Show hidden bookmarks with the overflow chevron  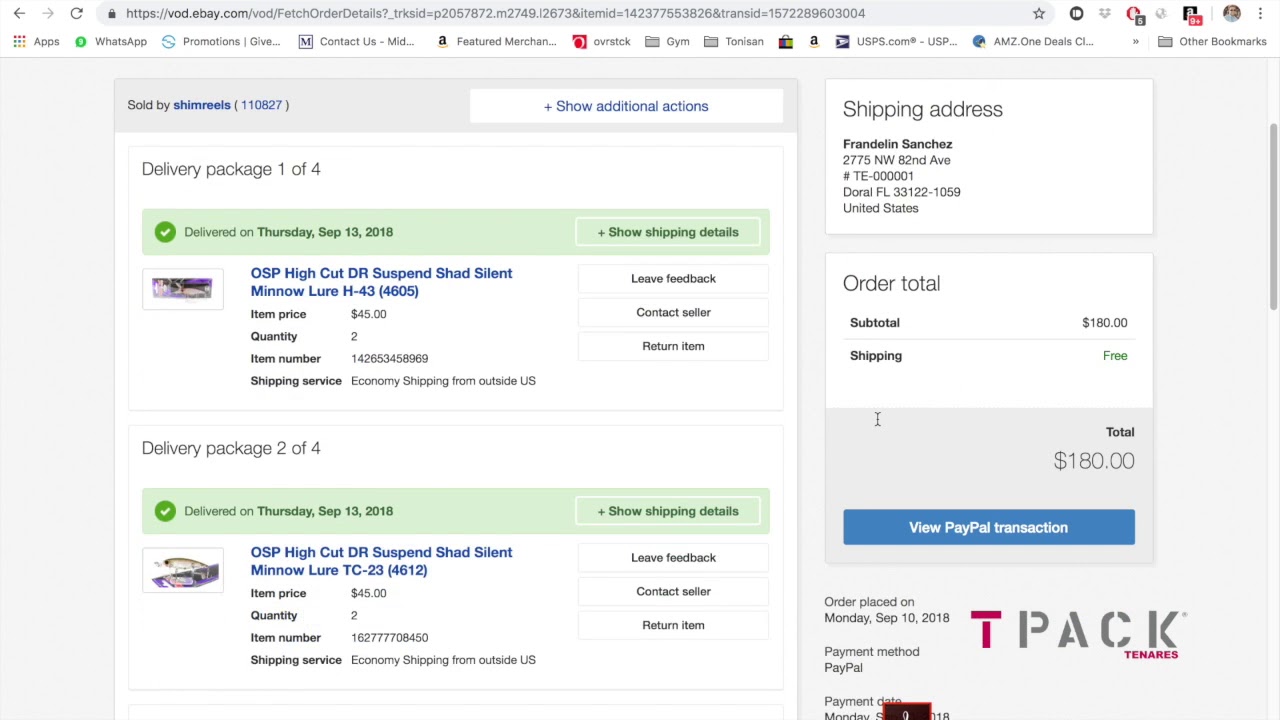pos(1135,41)
